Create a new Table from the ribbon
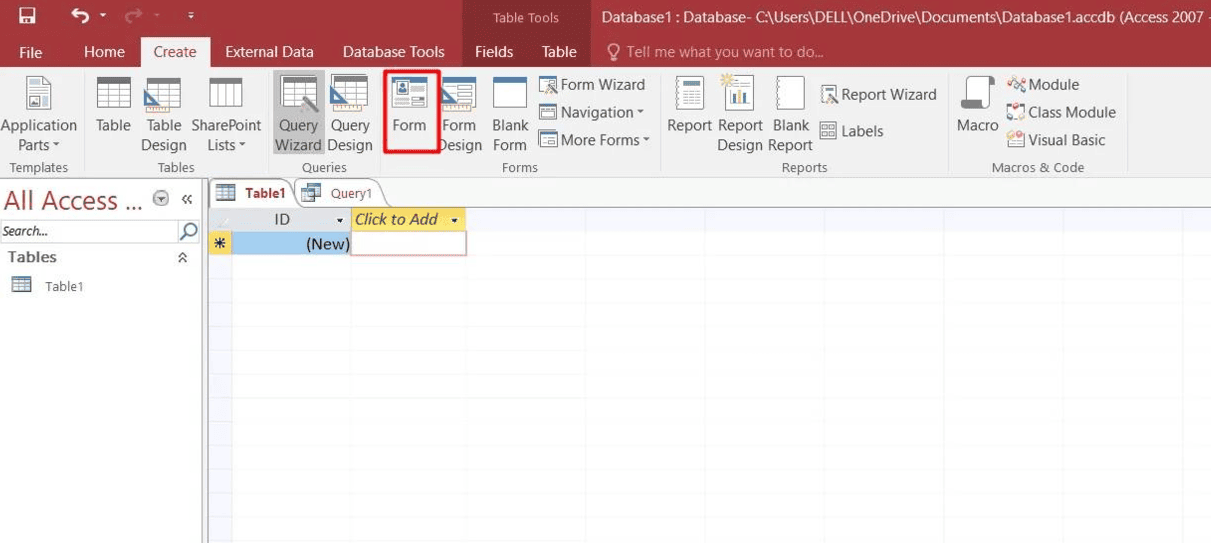Image resolution: width=1211 pixels, height=543 pixels. point(113,106)
